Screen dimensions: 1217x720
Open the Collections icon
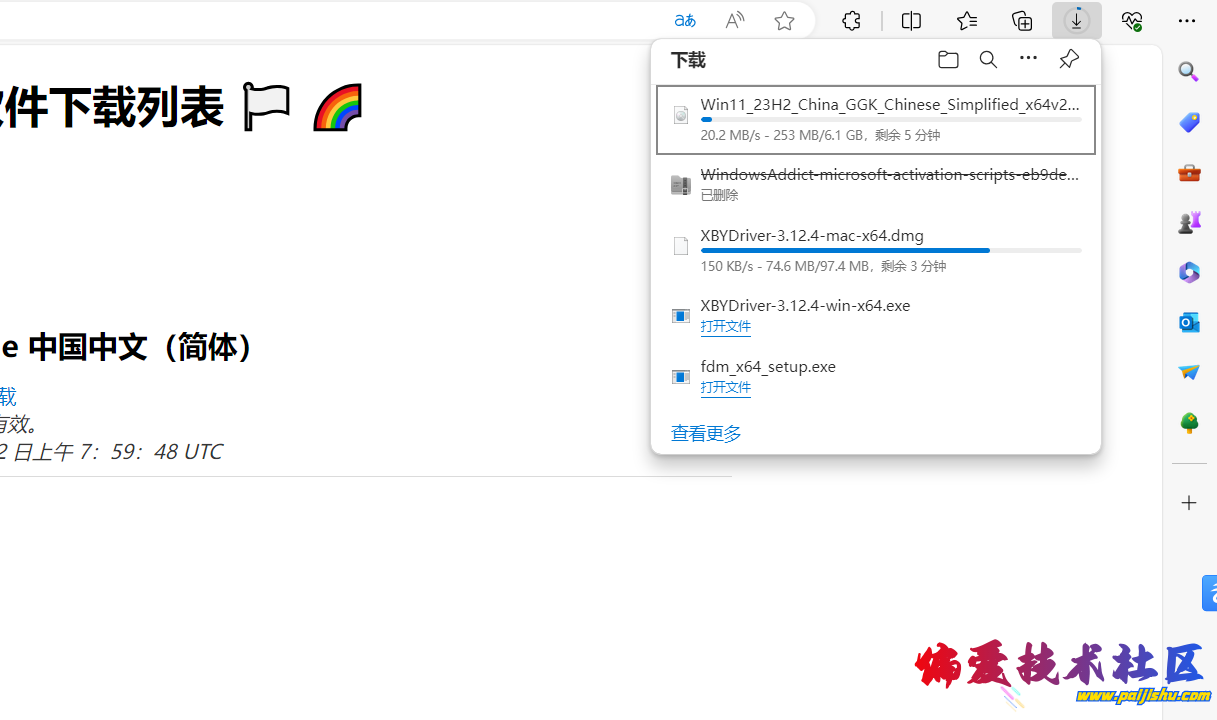(1022, 21)
